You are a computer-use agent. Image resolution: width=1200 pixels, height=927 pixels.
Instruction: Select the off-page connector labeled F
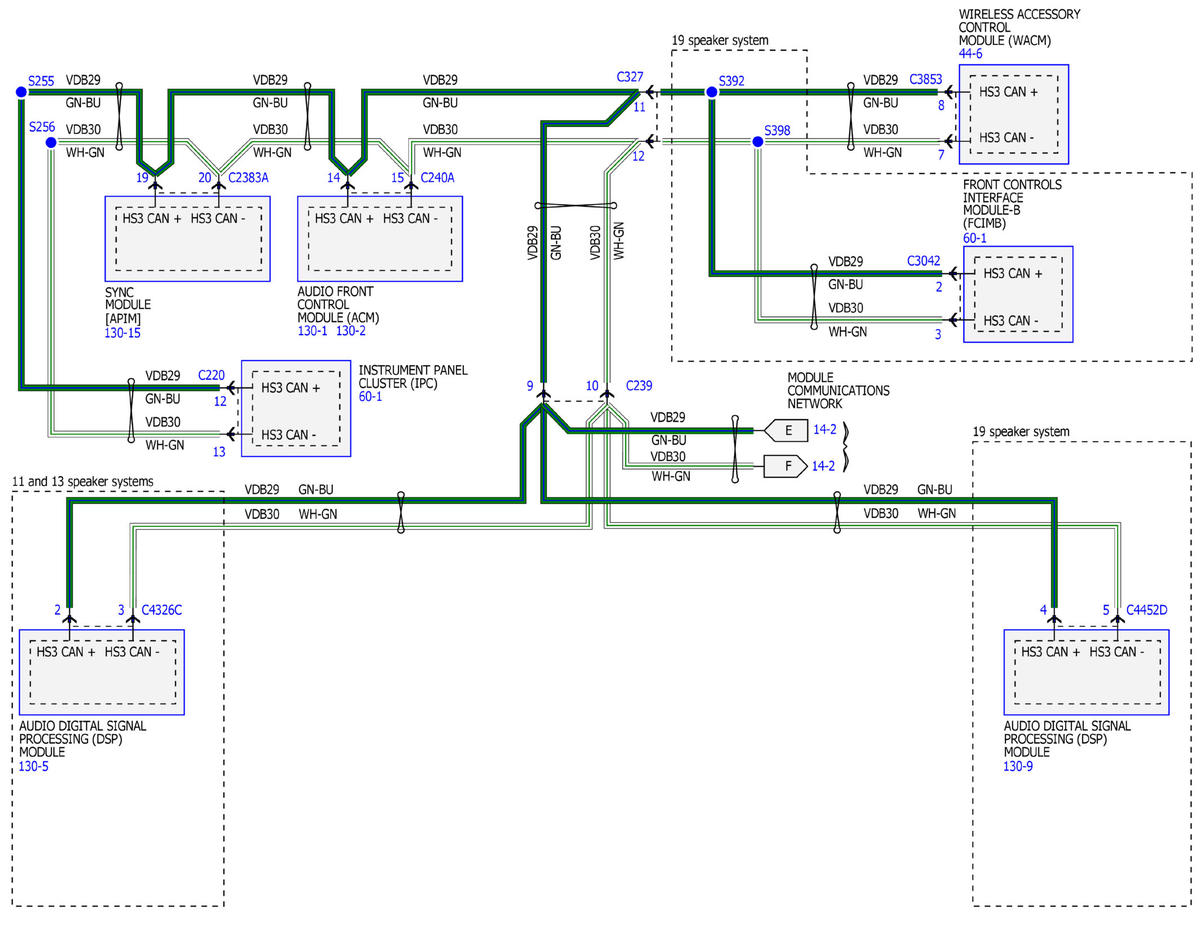[785, 465]
